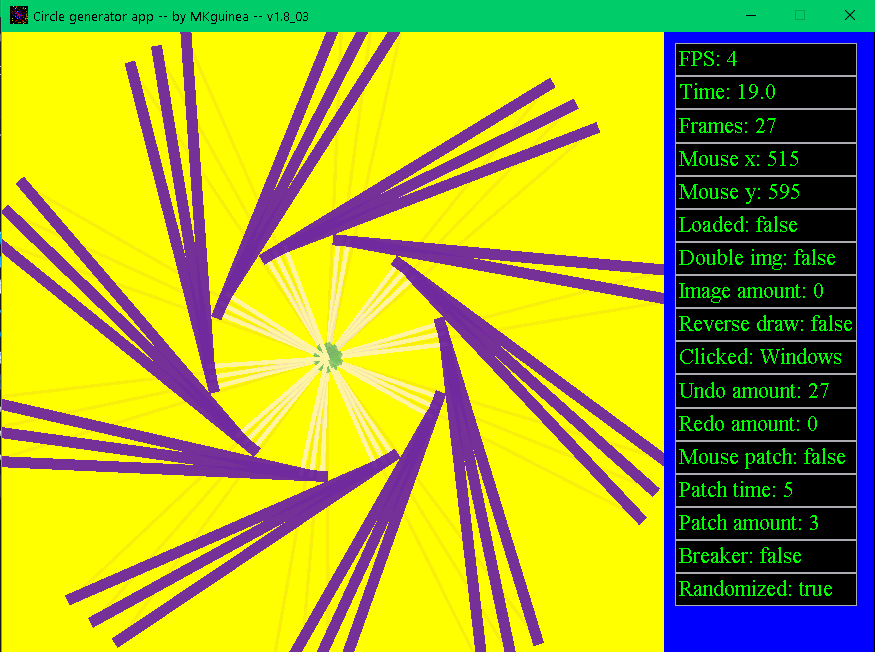
Task: Toggle the Double img: false entry
Action: 766,258
